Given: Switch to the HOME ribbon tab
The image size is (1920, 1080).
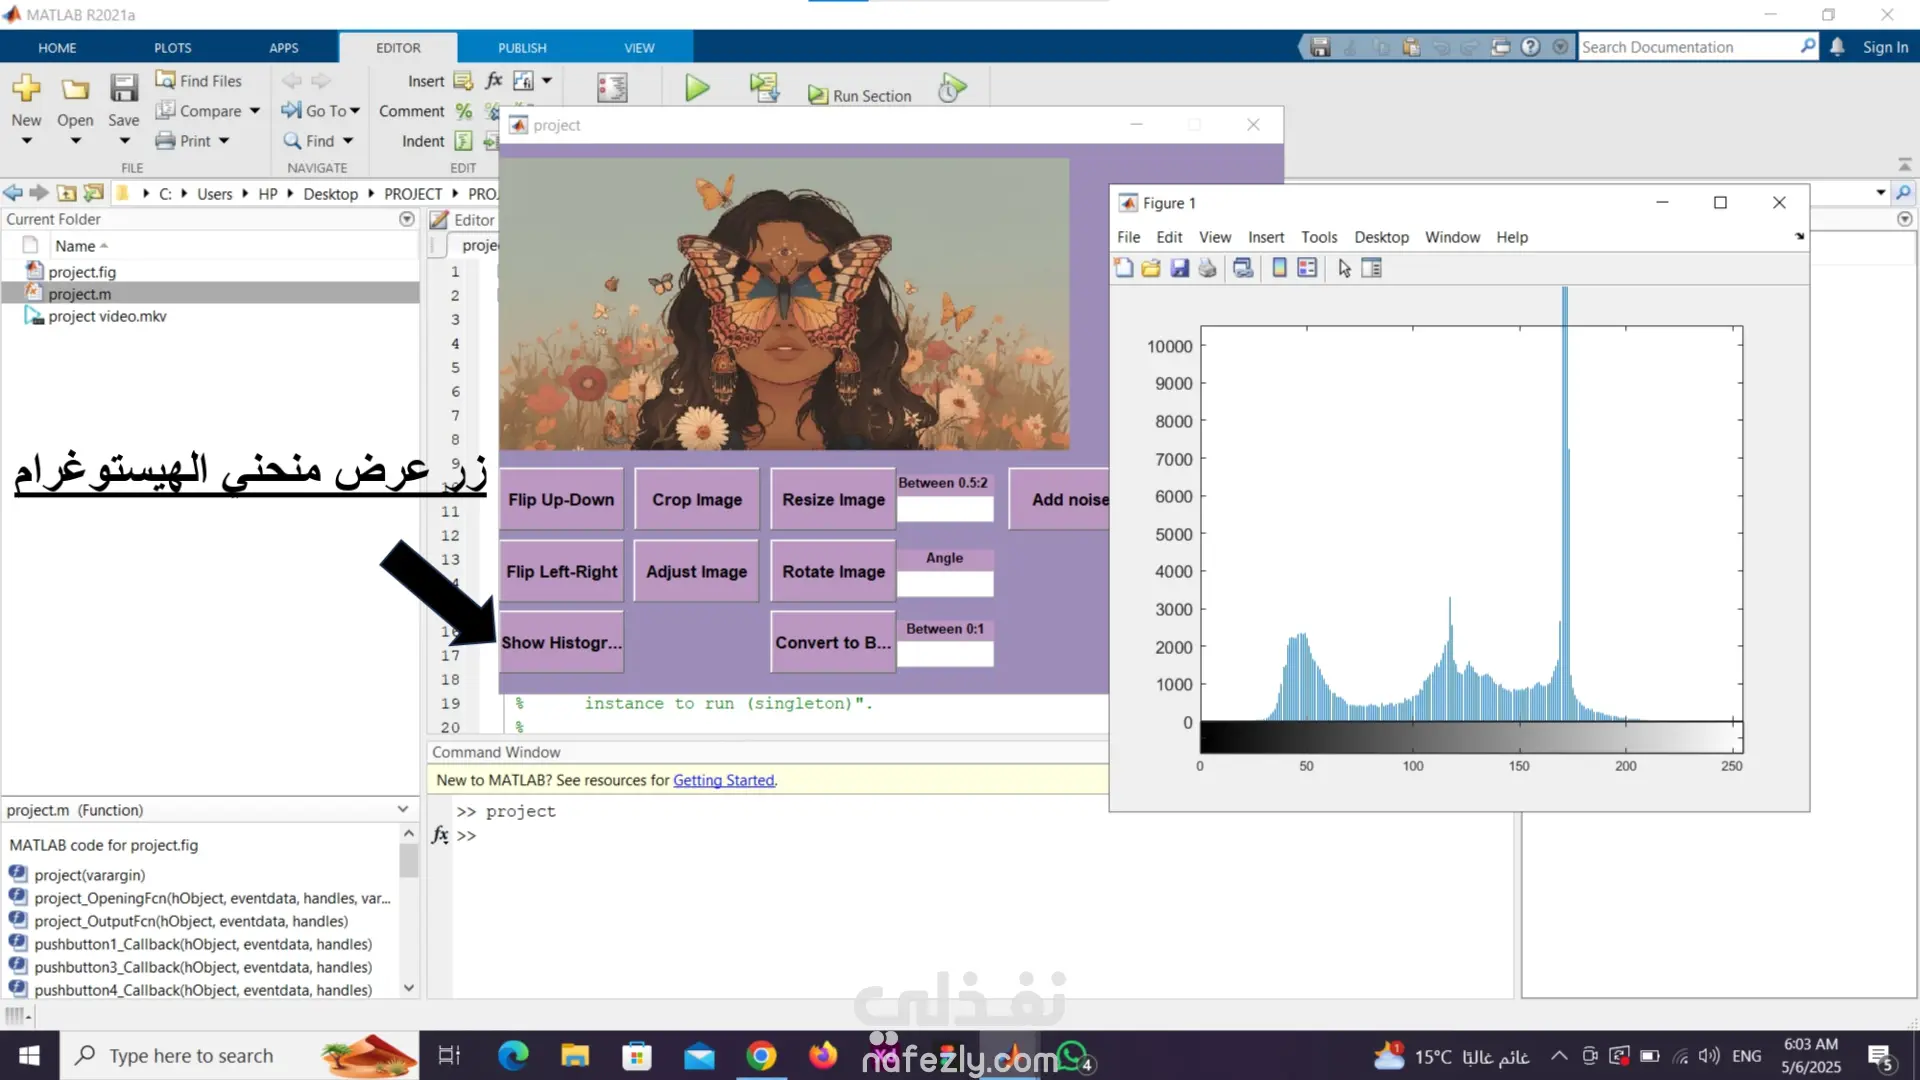Looking at the screenshot, I should click(x=57, y=47).
